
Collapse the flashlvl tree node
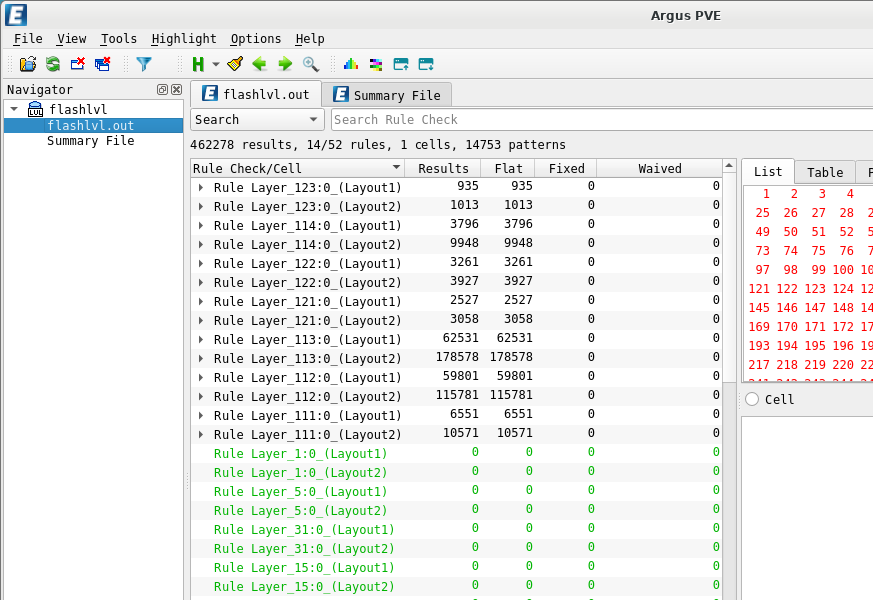coord(14,109)
